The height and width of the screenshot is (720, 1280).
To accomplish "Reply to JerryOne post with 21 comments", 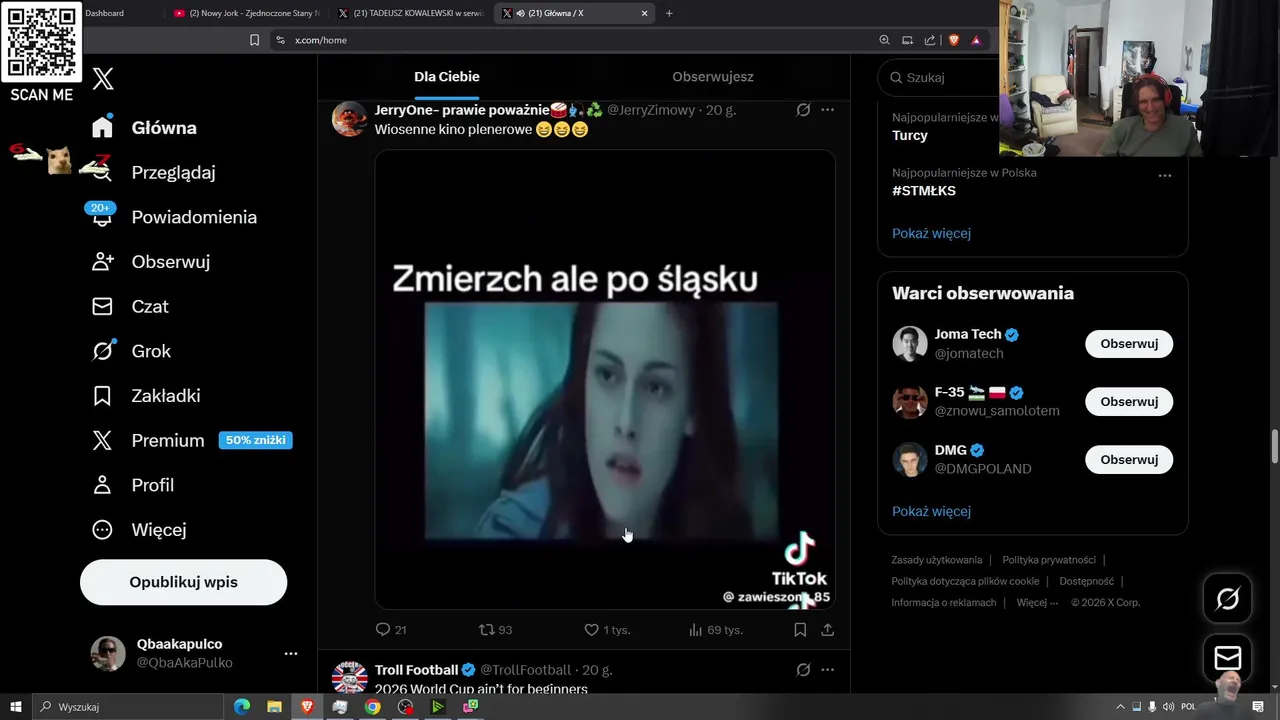I will (391, 629).
